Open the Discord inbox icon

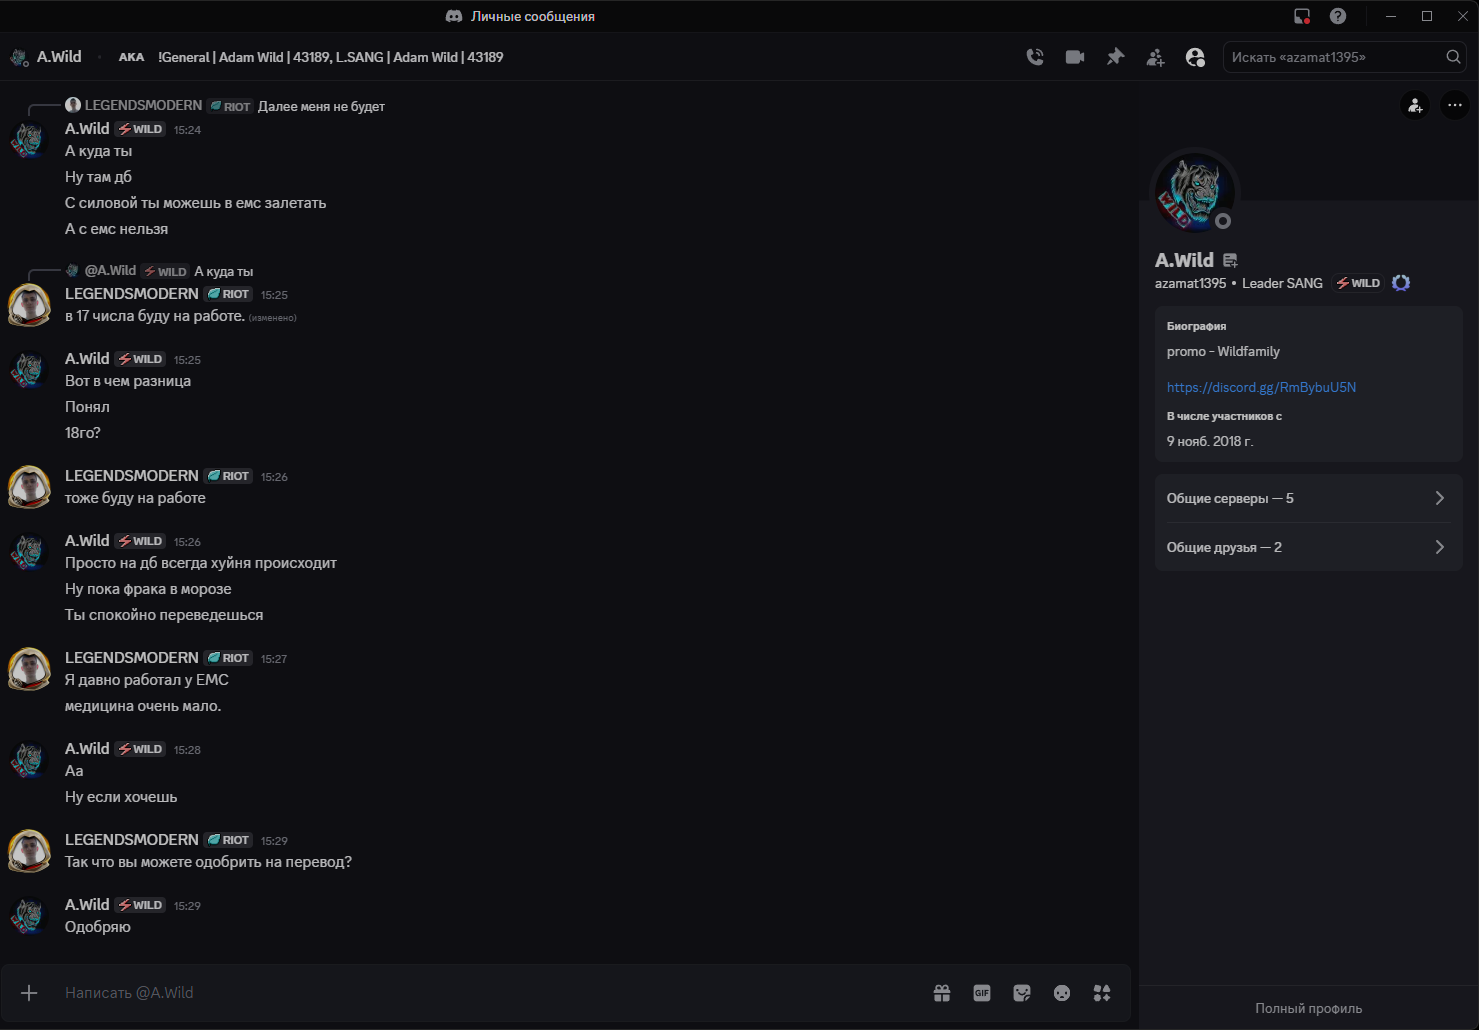click(x=1302, y=16)
